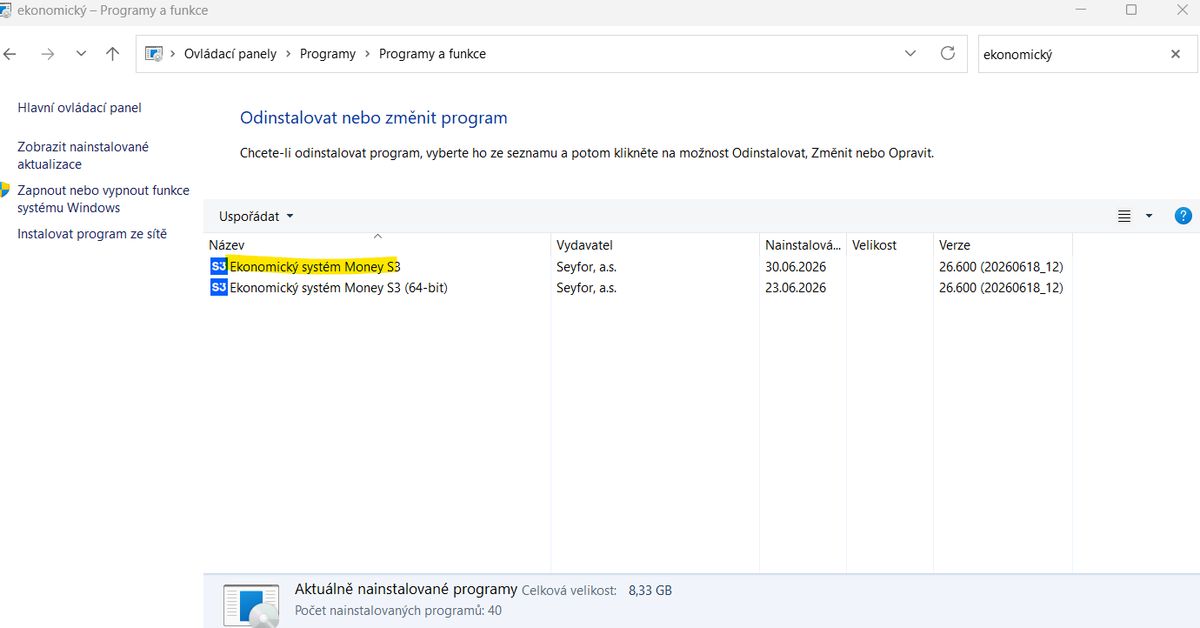This screenshot has height=628, width=1200.
Task: Click S3 icon of Money S3 (64-bit) entry
Action: click(x=219, y=287)
